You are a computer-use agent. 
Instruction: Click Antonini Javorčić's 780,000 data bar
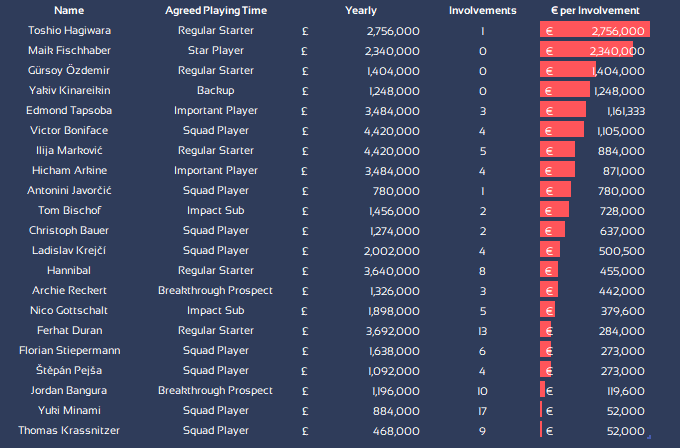click(556, 191)
